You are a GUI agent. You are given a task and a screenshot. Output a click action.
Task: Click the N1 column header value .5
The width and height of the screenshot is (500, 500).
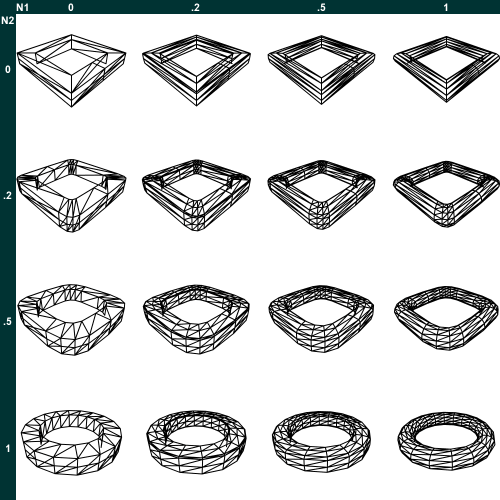click(x=321, y=7)
